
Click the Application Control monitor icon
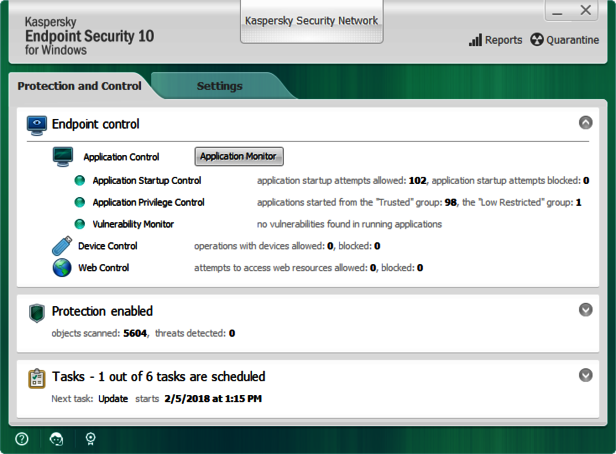coord(63,156)
